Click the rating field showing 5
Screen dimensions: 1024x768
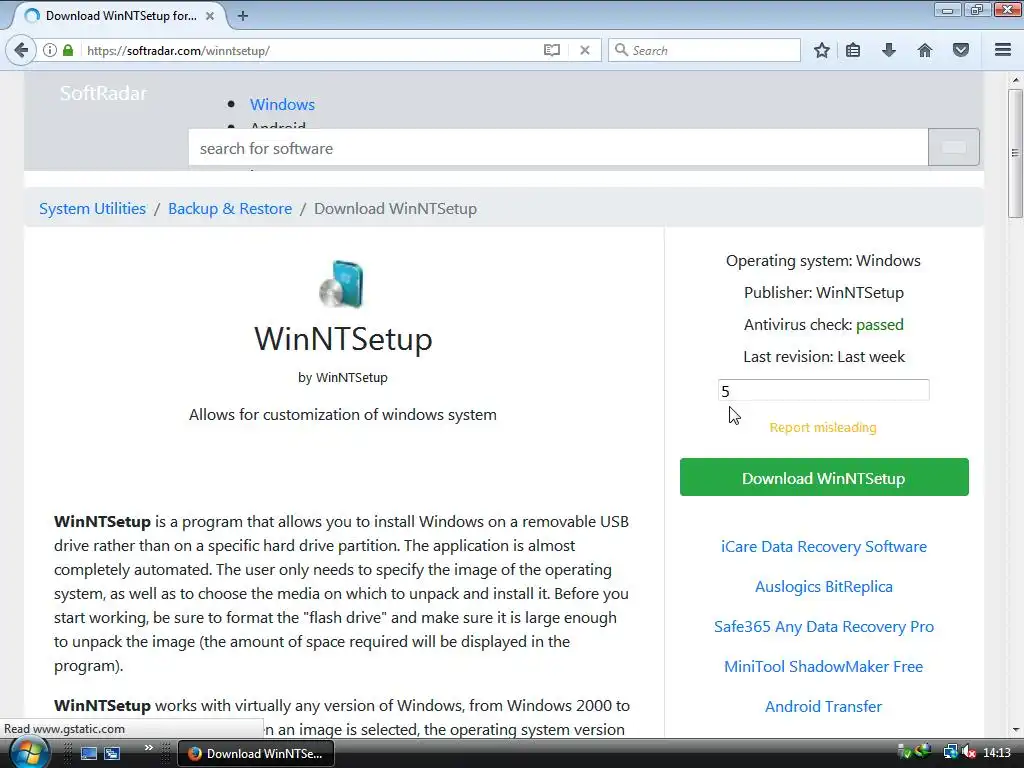coord(823,391)
